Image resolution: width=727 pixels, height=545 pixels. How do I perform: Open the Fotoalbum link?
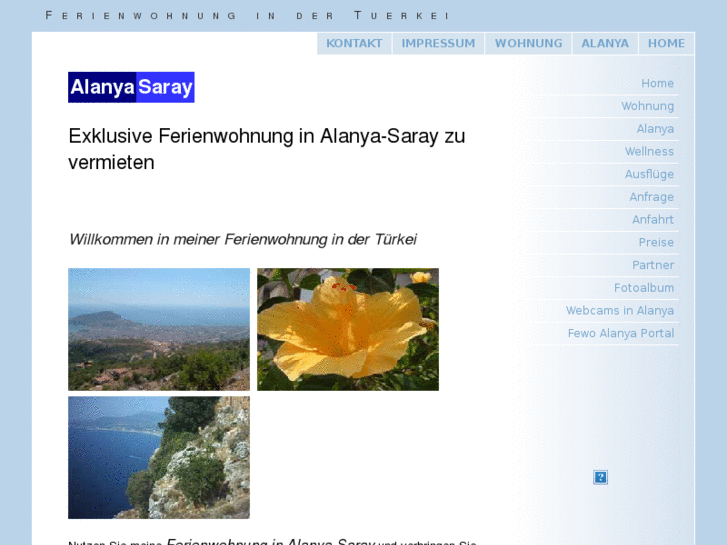[x=644, y=288]
